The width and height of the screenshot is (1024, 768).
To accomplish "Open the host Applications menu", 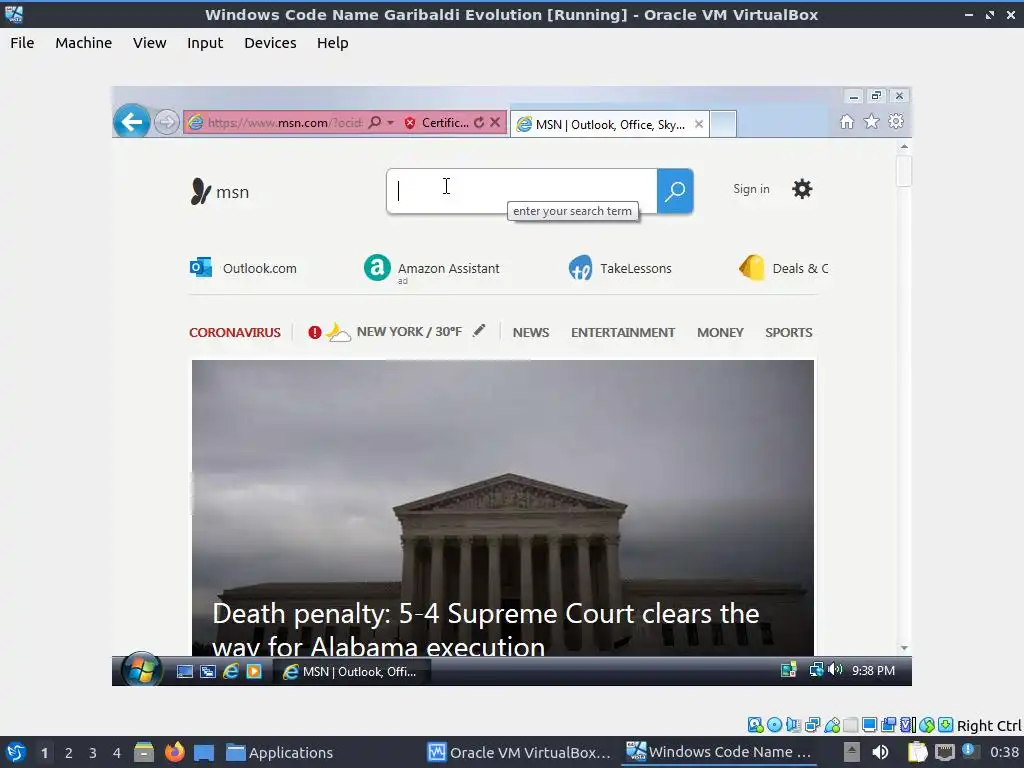I will coord(280,753).
